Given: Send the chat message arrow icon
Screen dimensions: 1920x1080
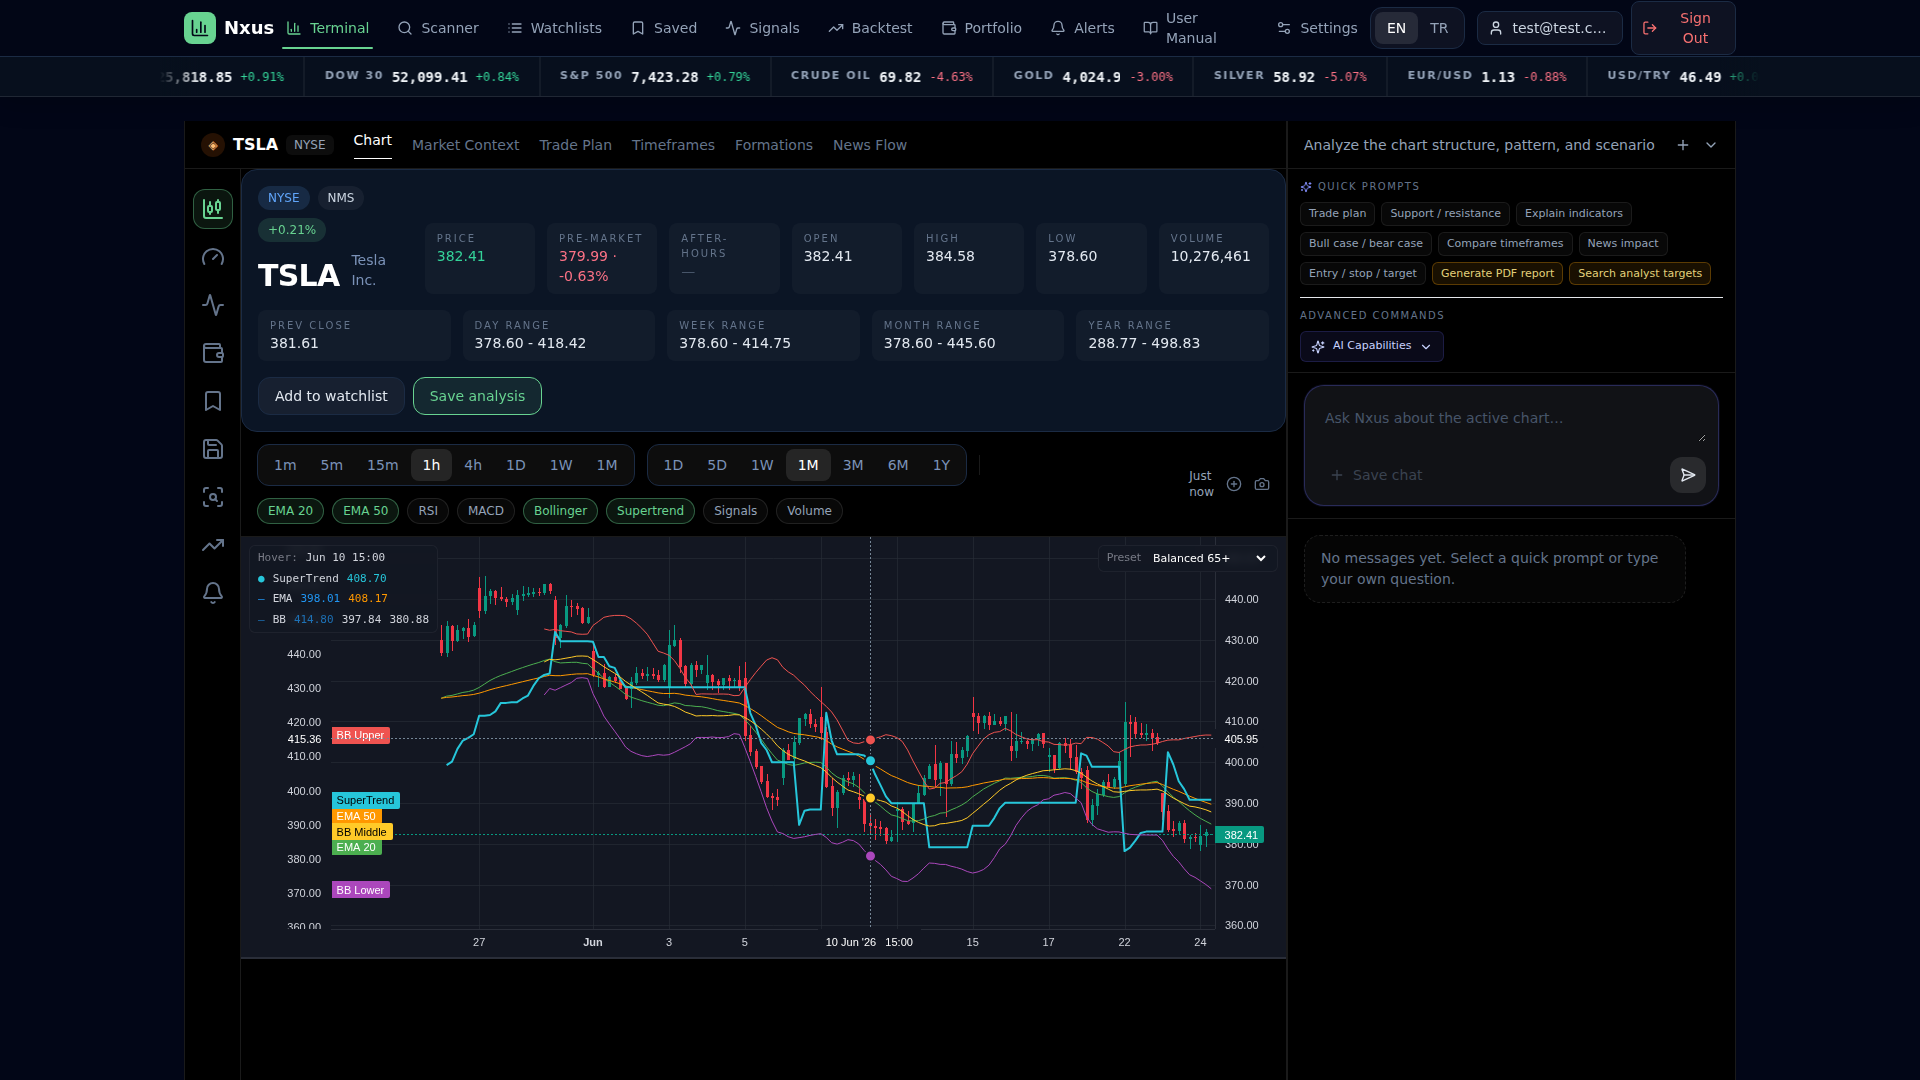Looking at the screenshot, I should pyautogui.click(x=1688, y=475).
